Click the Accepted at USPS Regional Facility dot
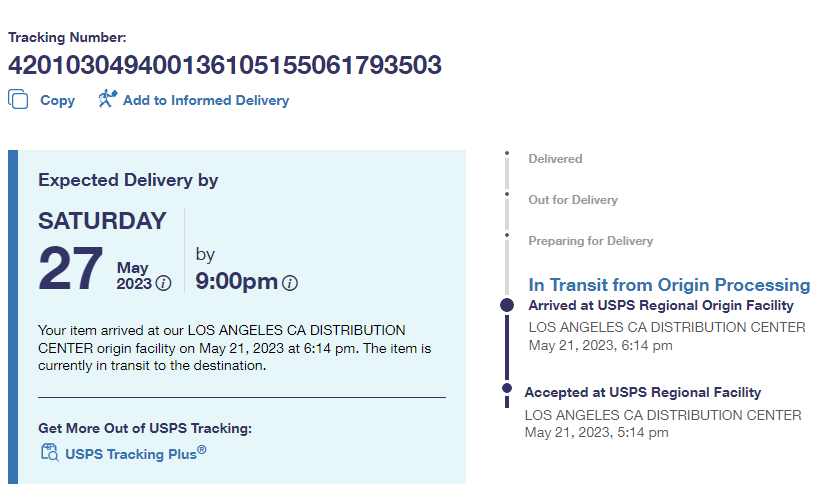Viewport: 820px width, 492px height. point(506,388)
